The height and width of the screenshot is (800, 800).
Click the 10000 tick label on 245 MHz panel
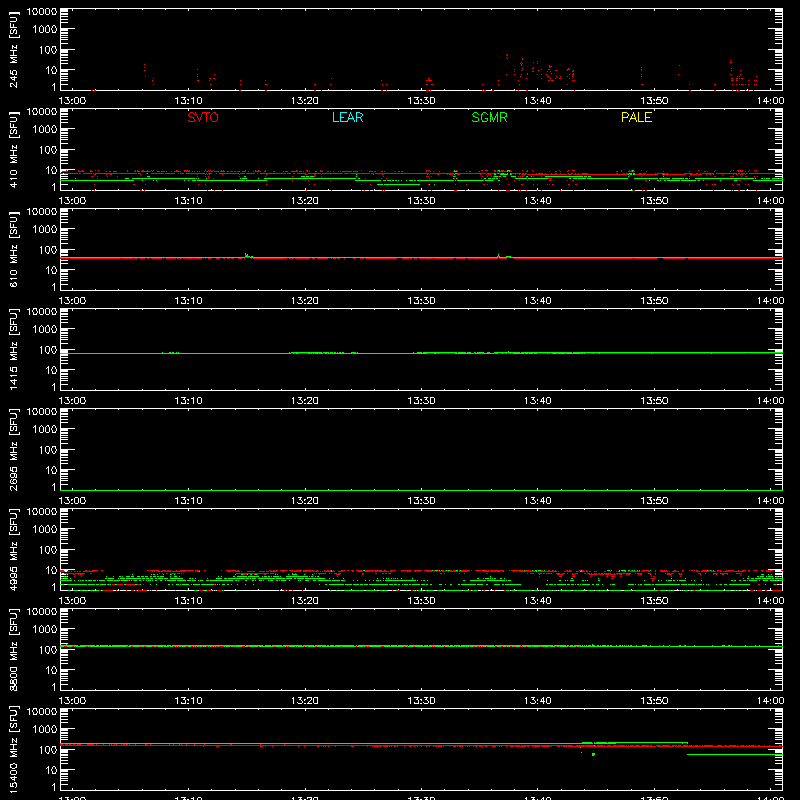(42, 12)
